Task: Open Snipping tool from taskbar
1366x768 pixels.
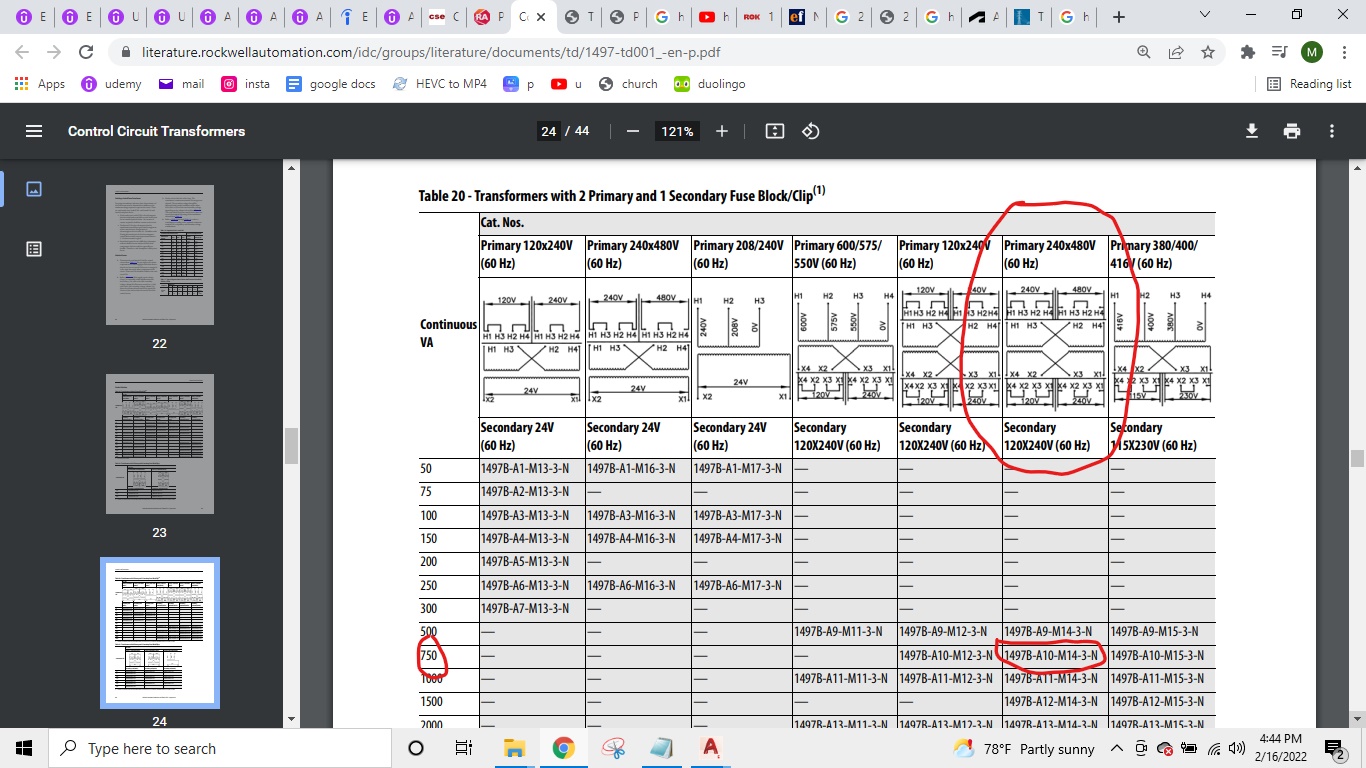Action: (613, 748)
